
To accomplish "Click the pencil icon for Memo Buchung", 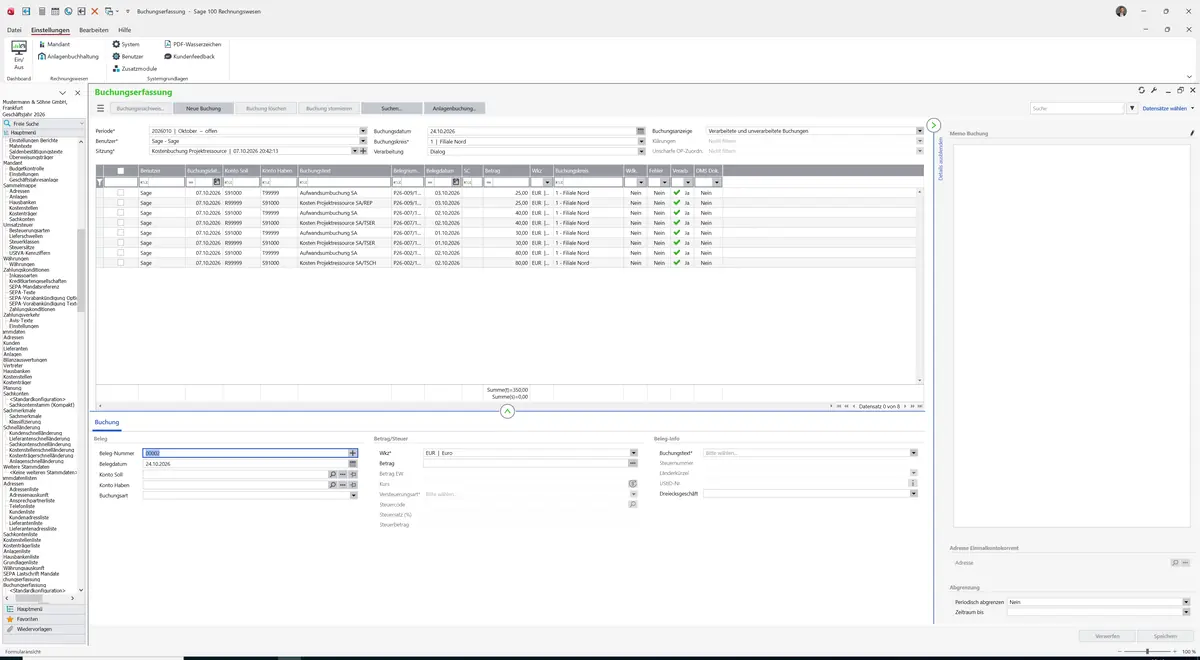I will pyautogui.click(x=1192, y=133).
